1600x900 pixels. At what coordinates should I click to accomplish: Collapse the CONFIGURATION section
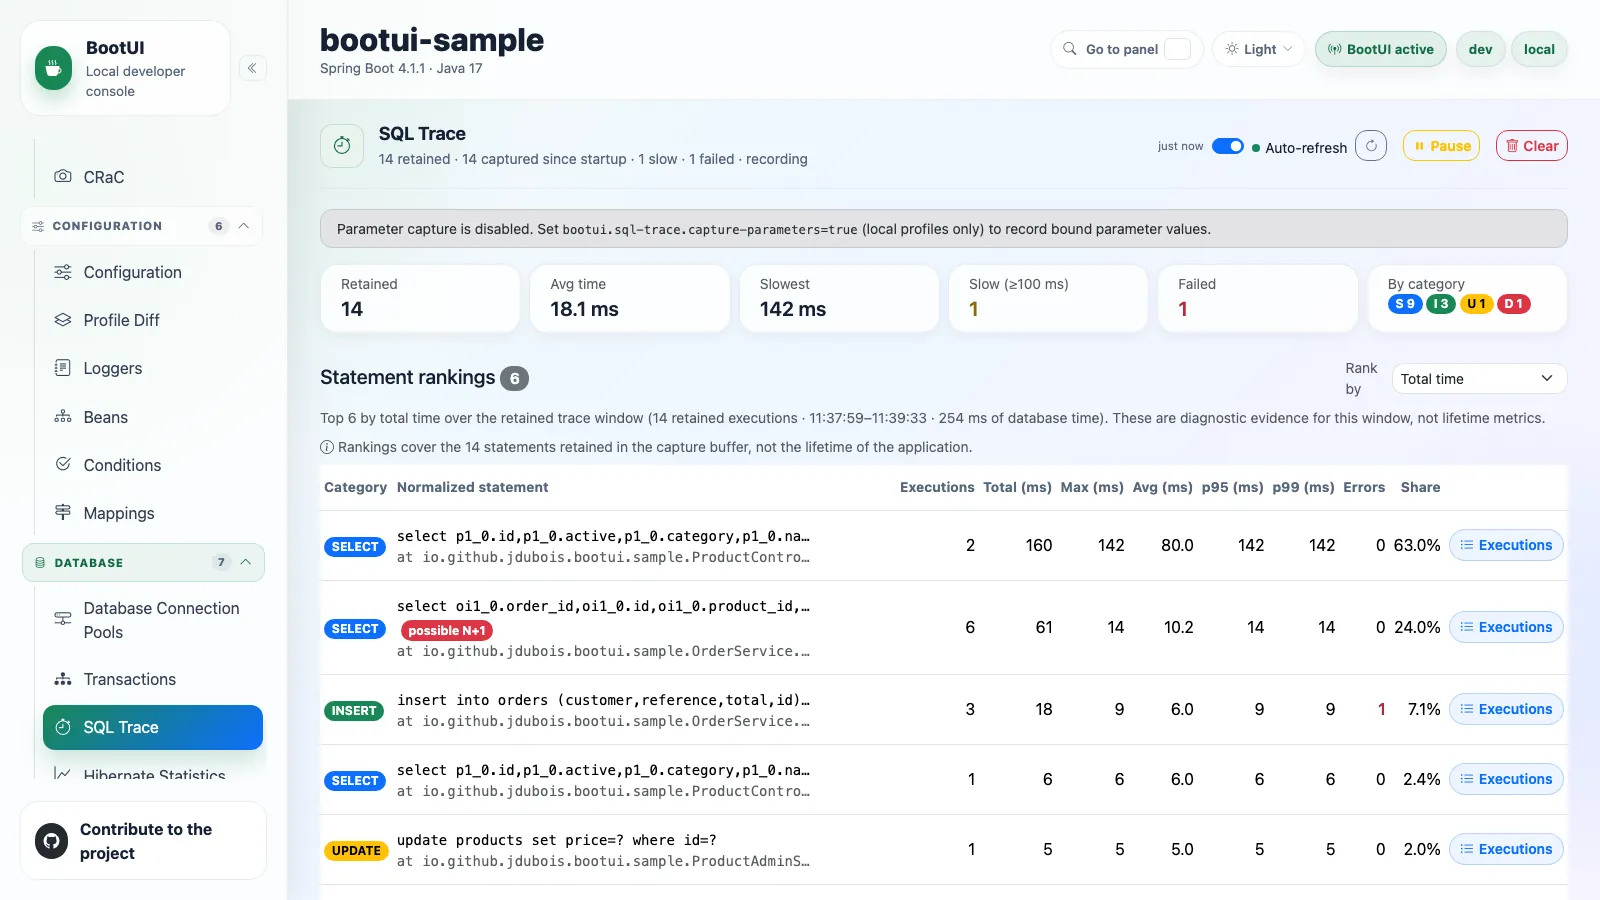click(x=142, y=226)
